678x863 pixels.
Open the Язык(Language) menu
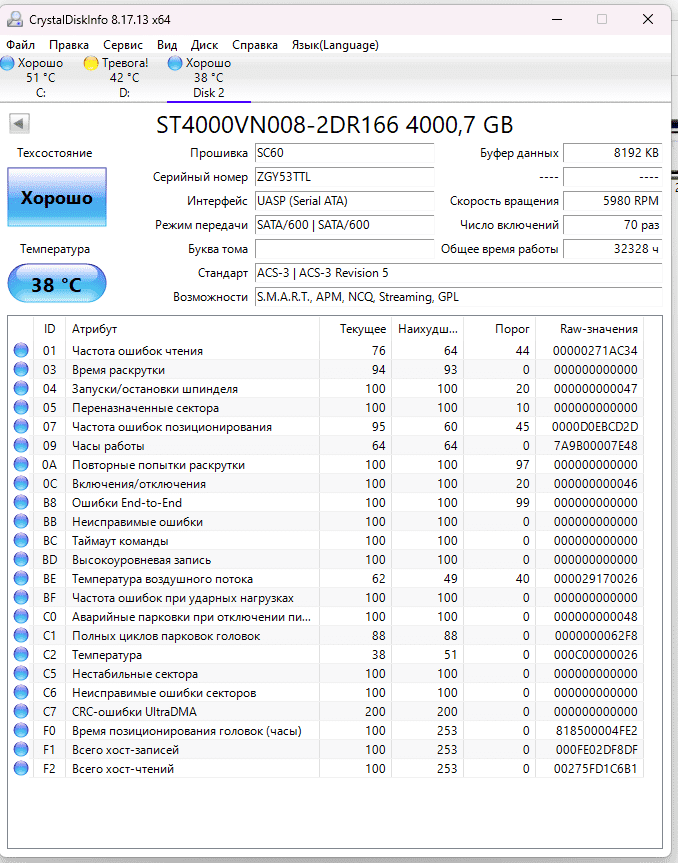(334, 45)
